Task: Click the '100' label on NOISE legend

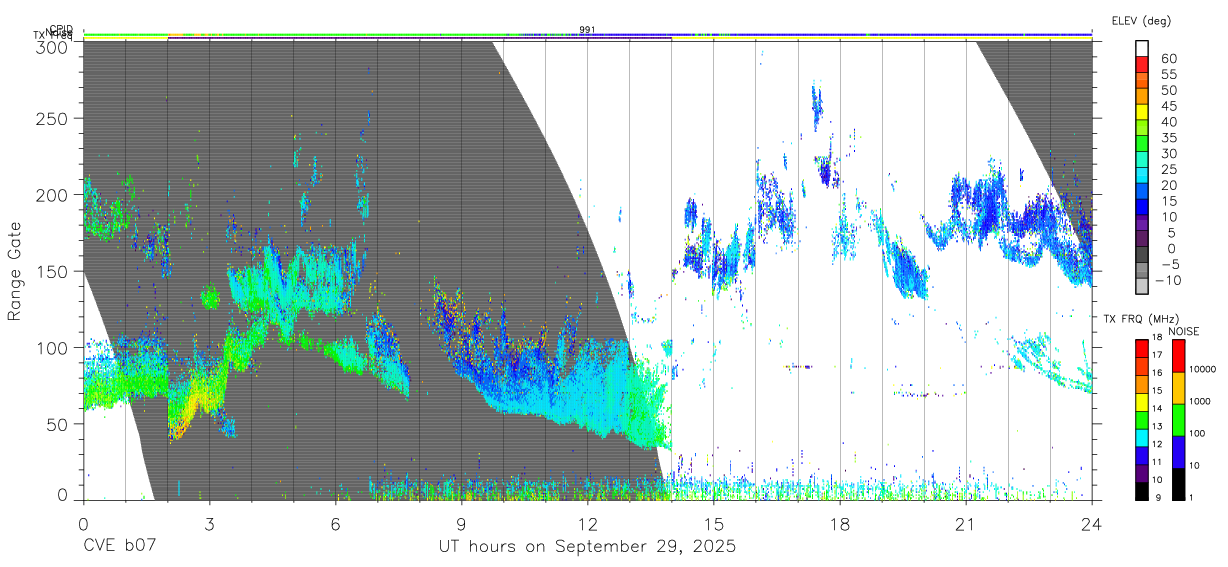Action: (x=1199, y=434)
